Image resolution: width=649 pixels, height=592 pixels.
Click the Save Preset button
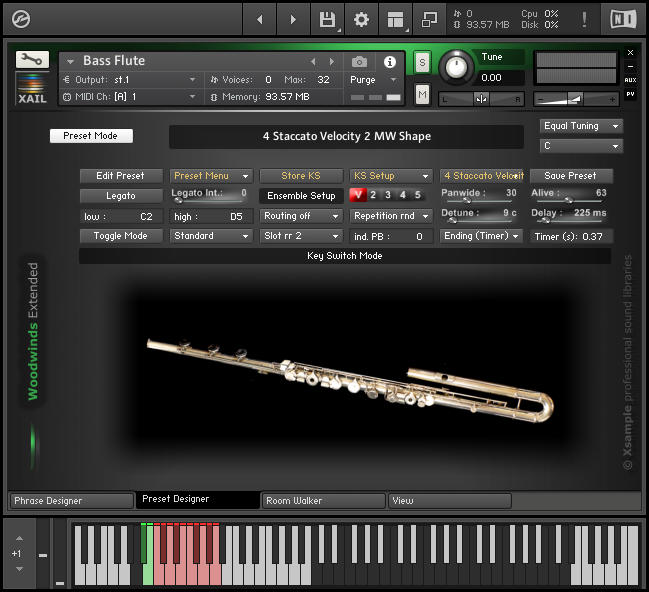570,176
